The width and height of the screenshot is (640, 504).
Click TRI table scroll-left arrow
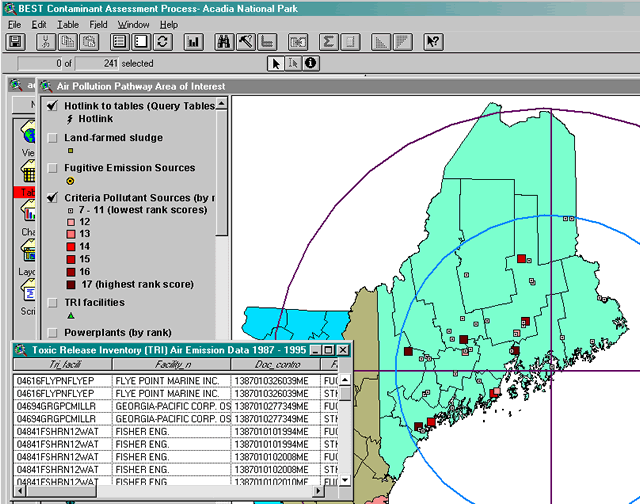[x=19, y=491]
